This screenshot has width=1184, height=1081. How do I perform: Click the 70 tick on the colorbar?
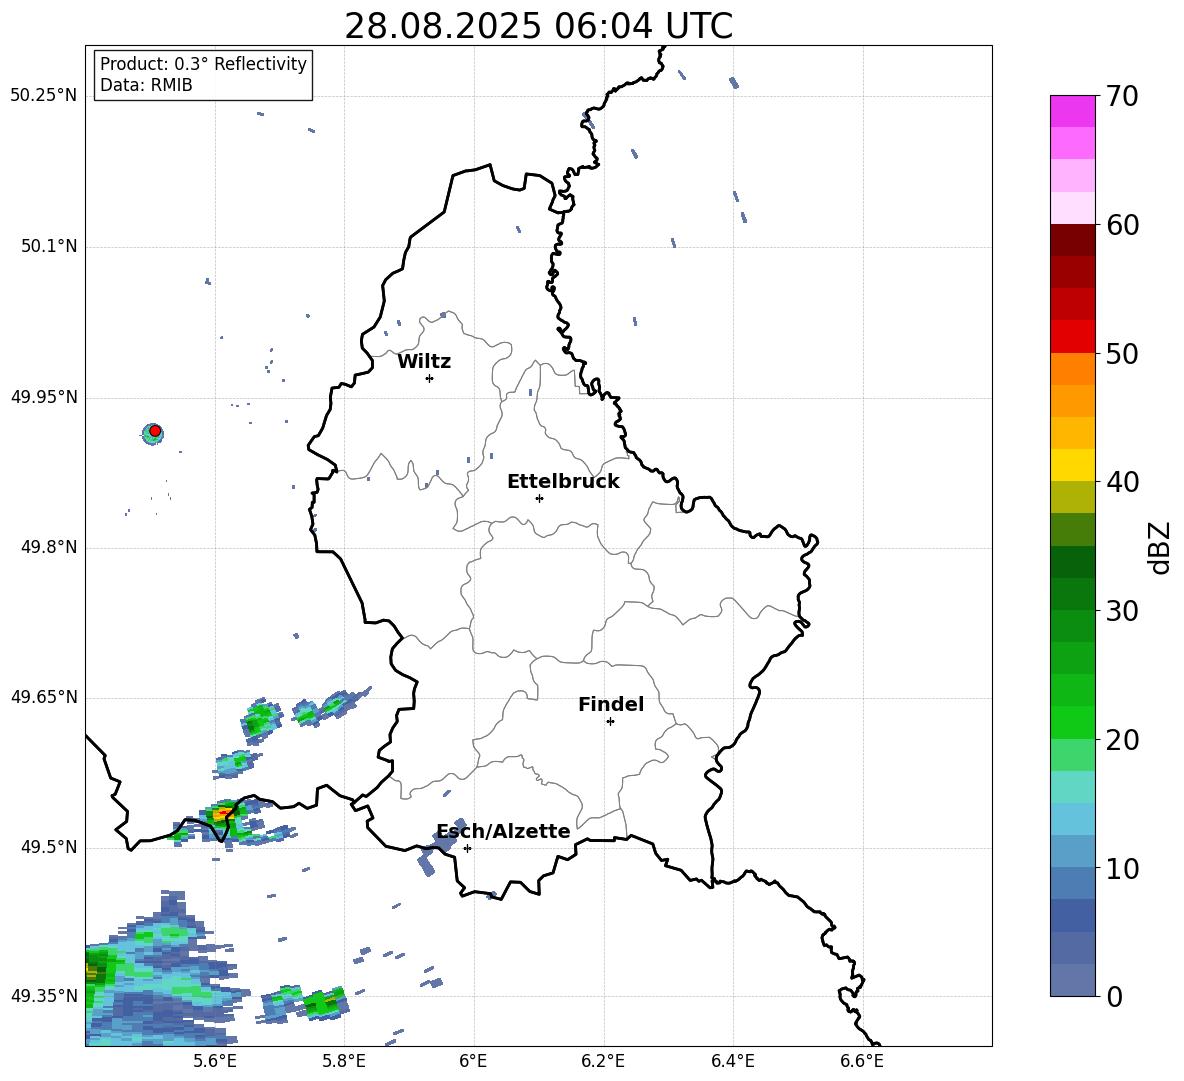click(1122, 97)
